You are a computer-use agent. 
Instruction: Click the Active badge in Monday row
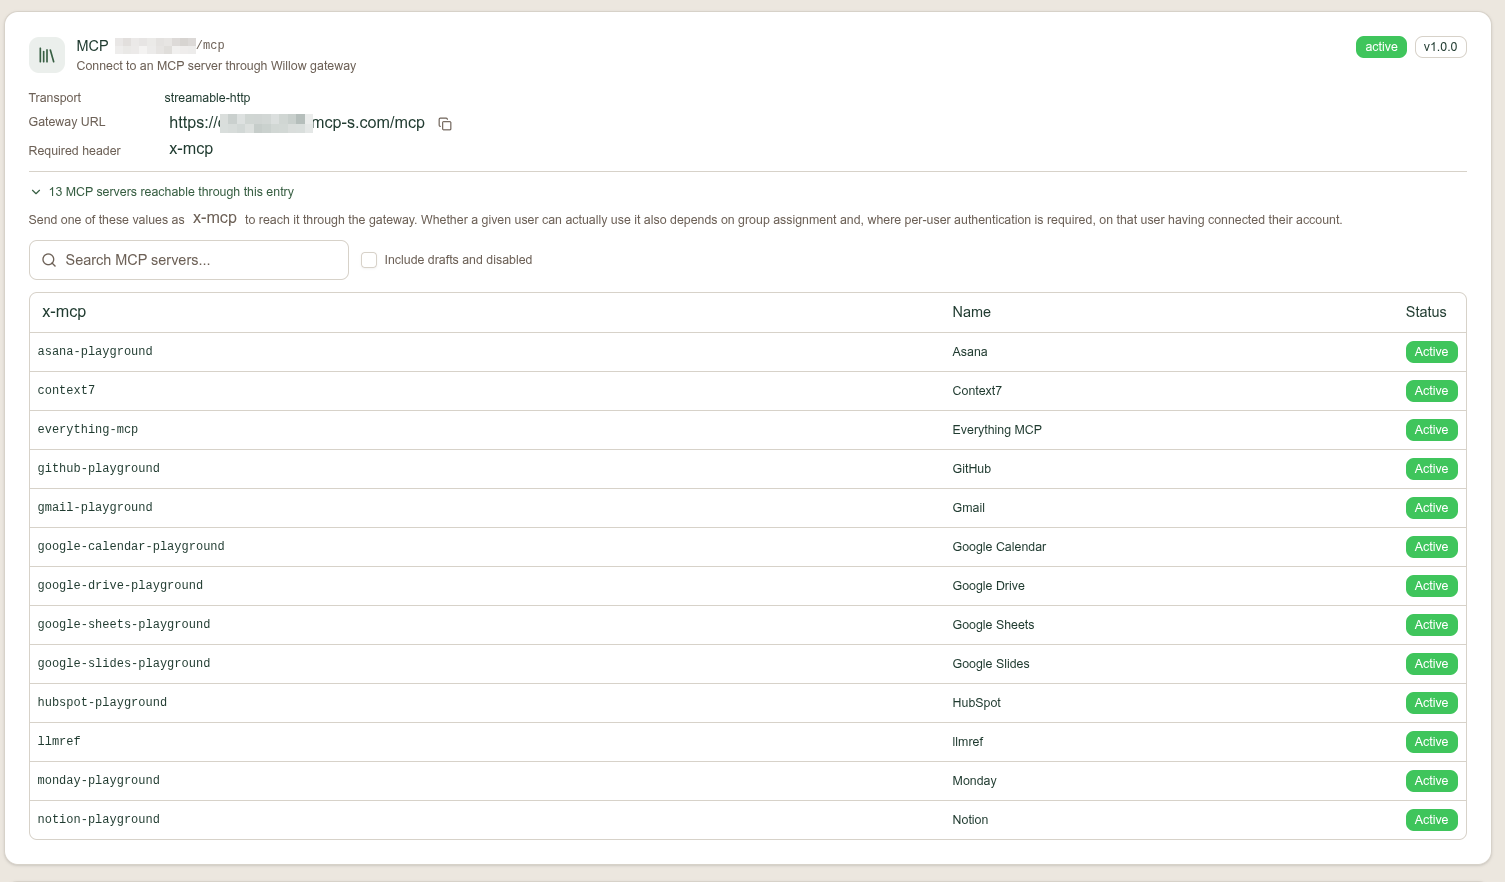pyautogui.click(x=1431, y=781)
